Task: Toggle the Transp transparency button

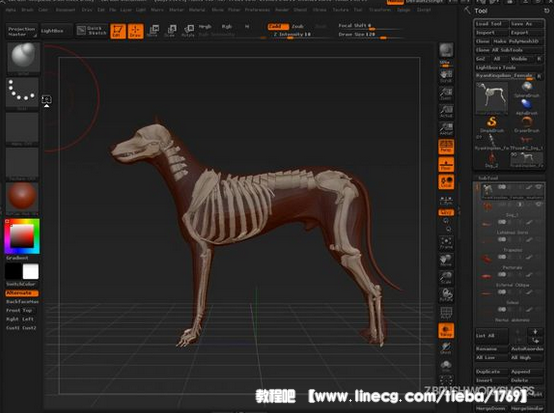Action: tap(446, 330)
